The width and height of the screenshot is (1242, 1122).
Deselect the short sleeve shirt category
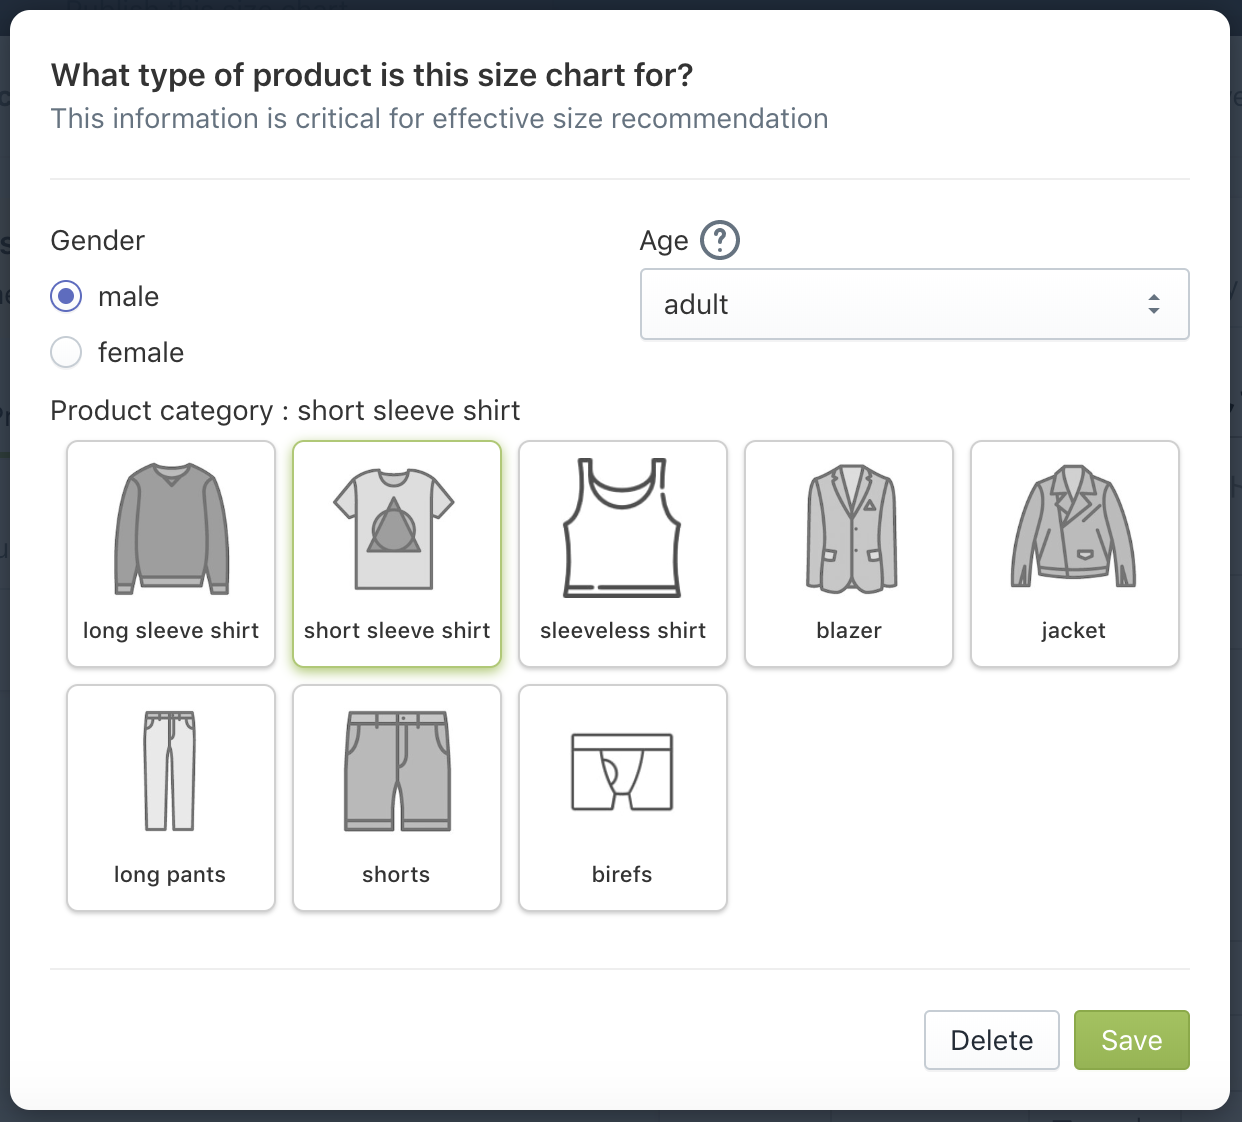click(396, 554)
